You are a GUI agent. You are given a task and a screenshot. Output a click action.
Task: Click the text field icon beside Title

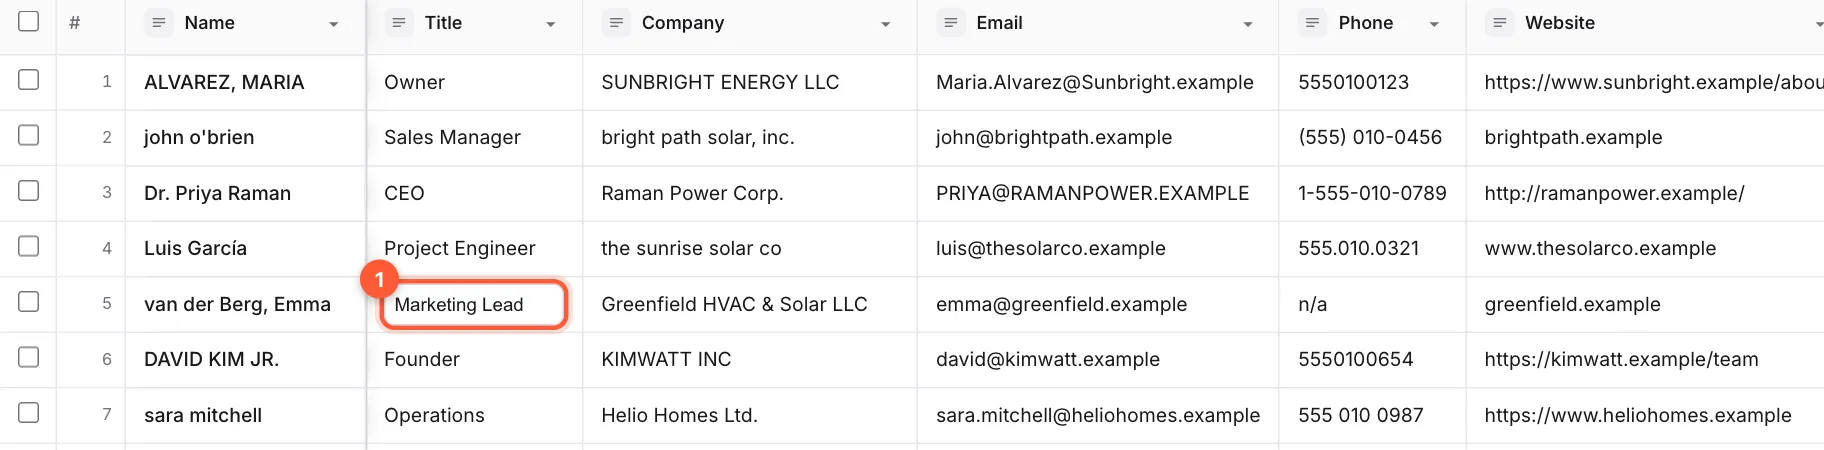[x=398, y=22]
